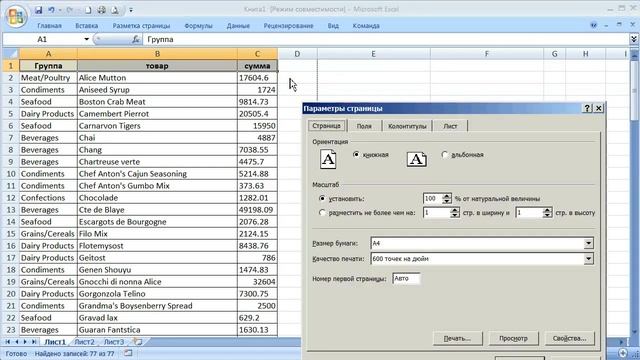Click the Свойства... button

point(569,338)
